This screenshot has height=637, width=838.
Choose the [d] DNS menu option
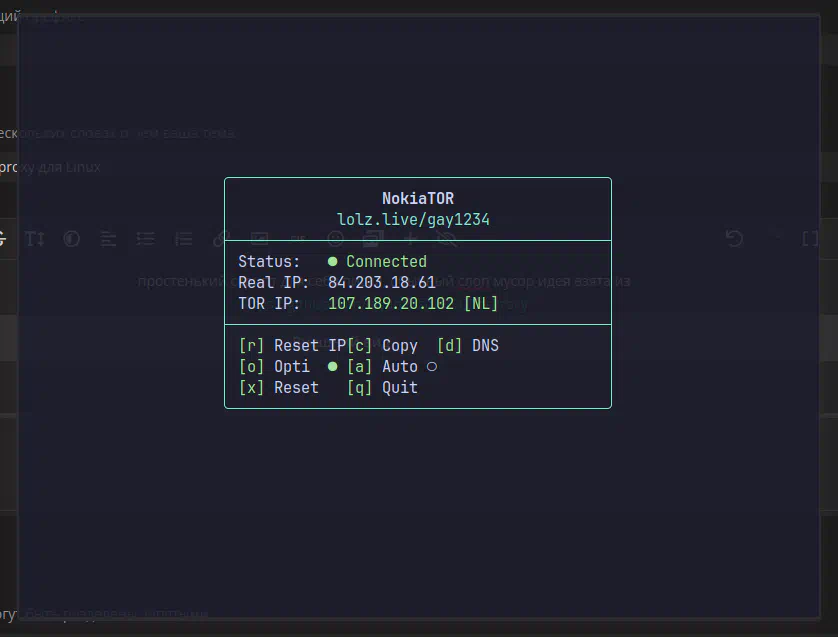(468, 346)
